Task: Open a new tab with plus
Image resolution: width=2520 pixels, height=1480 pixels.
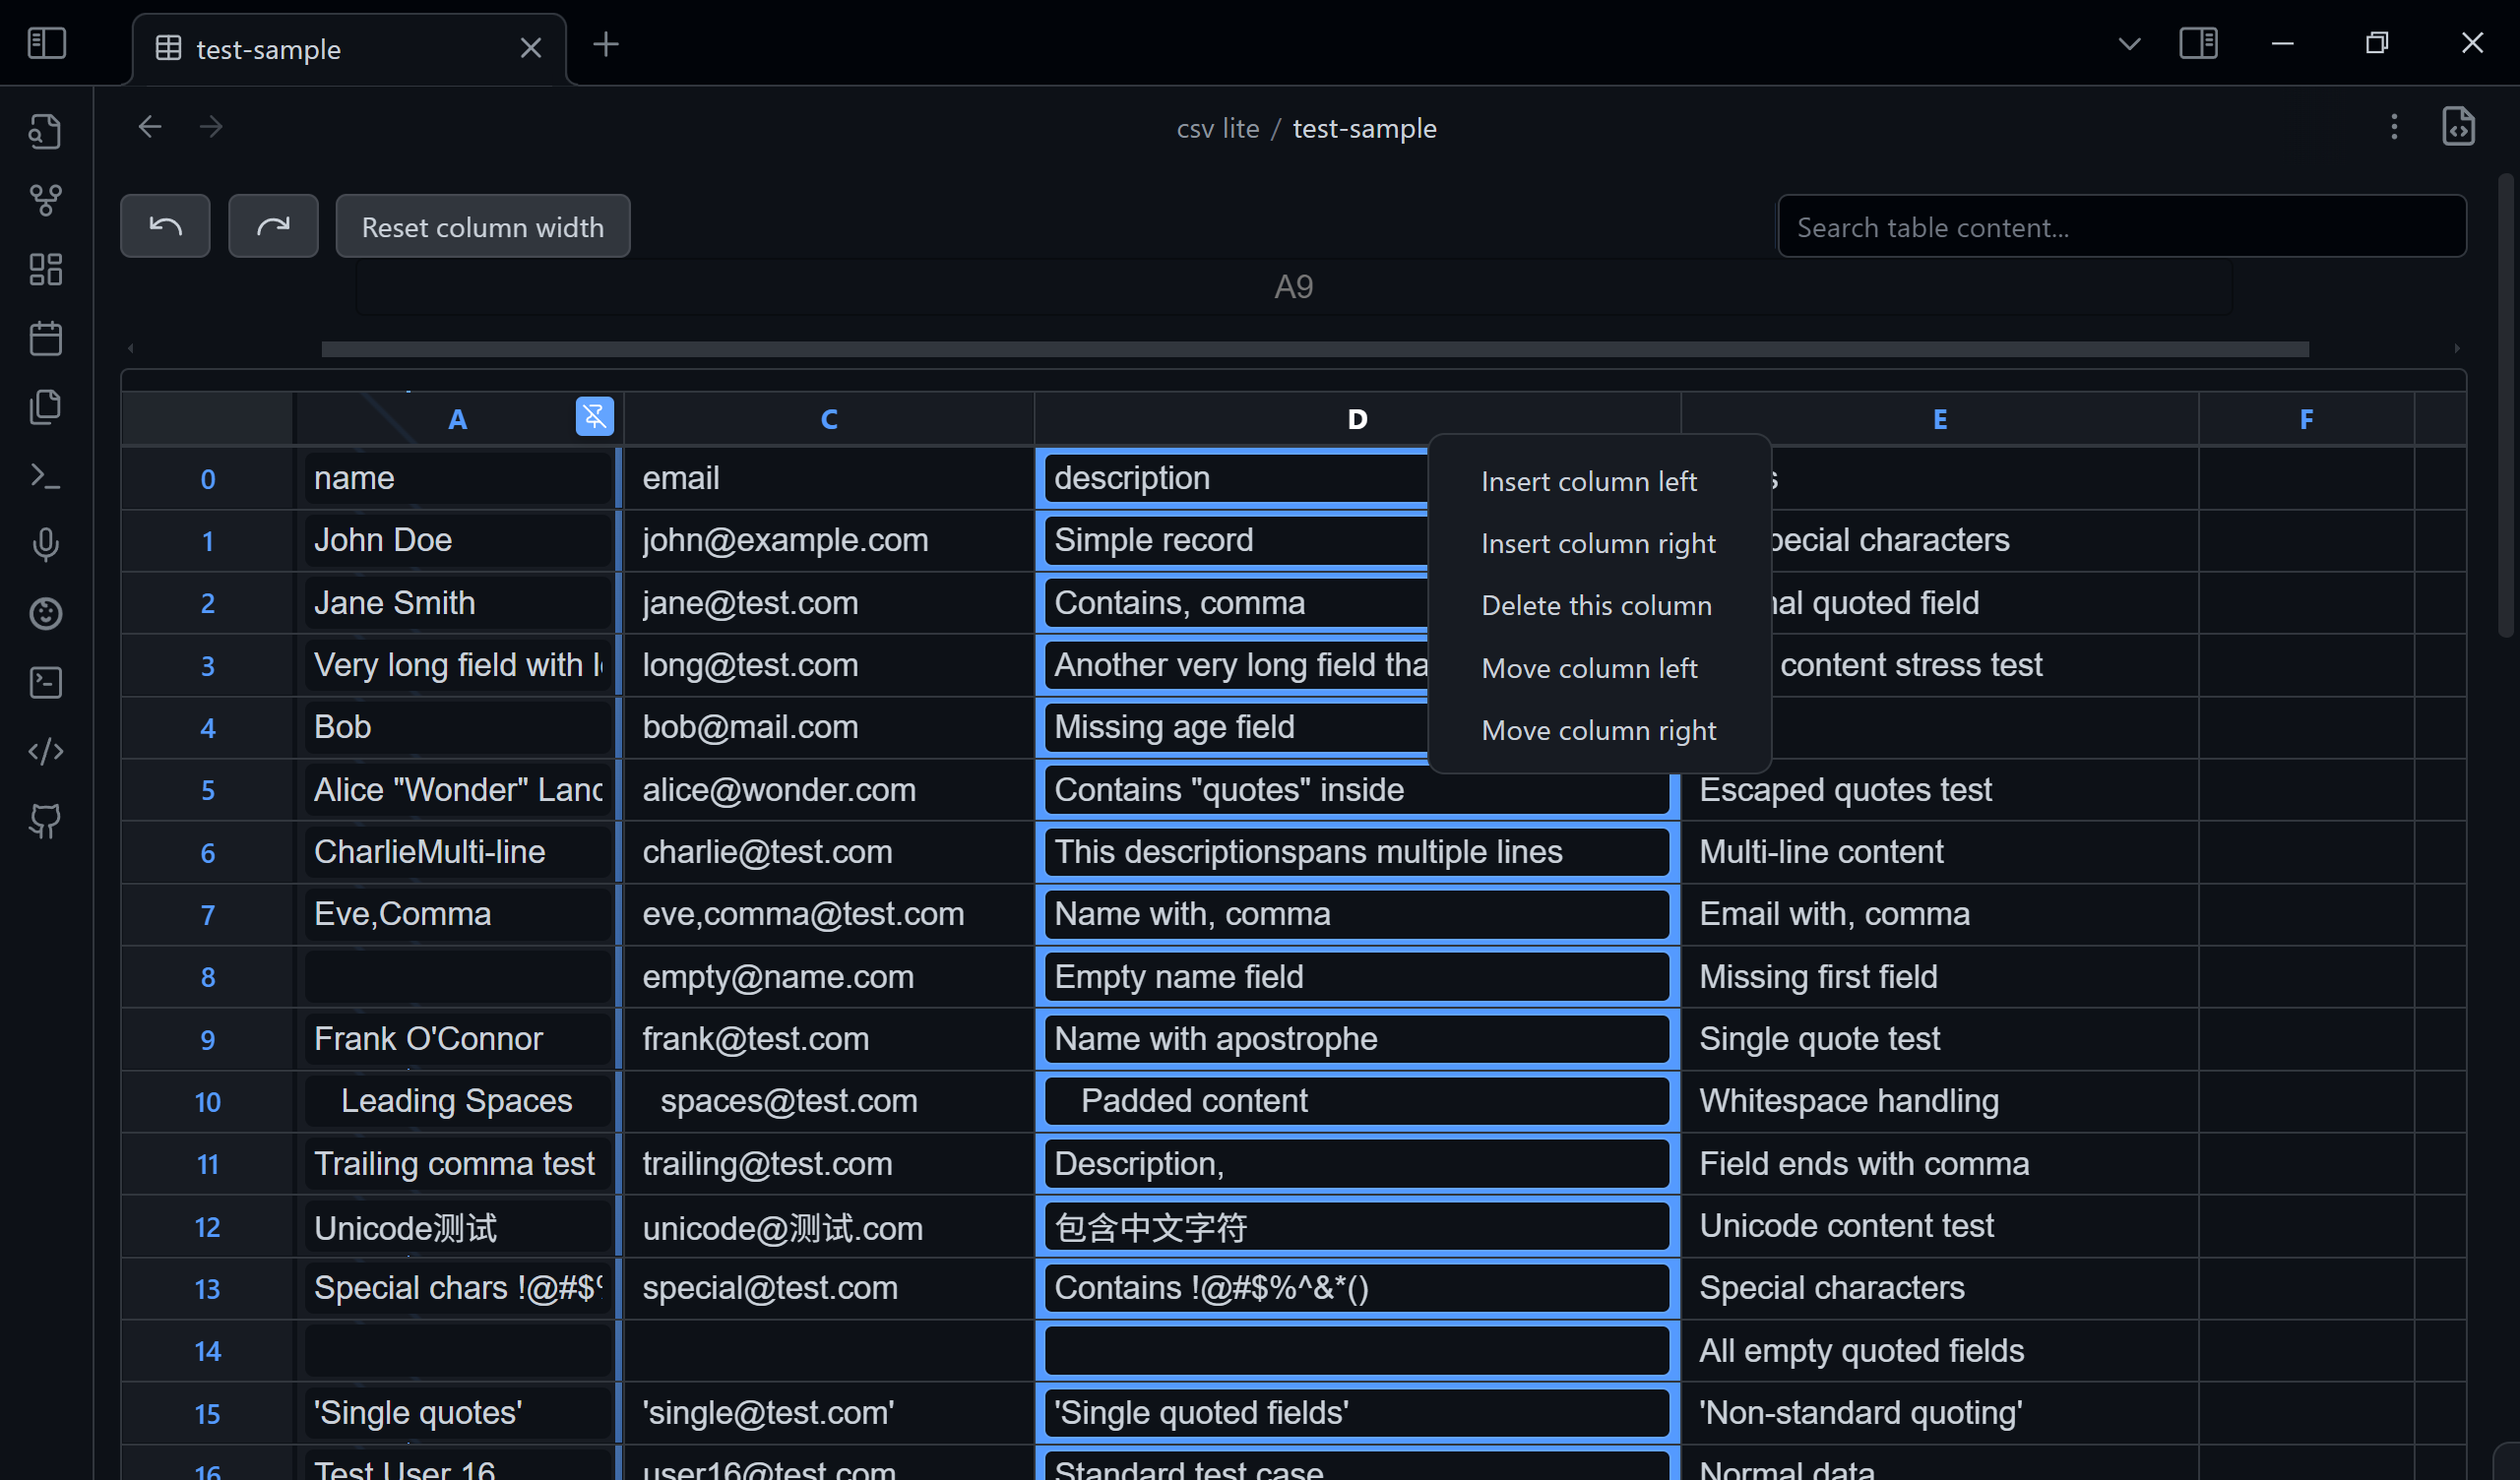Action: click(605, 44)
